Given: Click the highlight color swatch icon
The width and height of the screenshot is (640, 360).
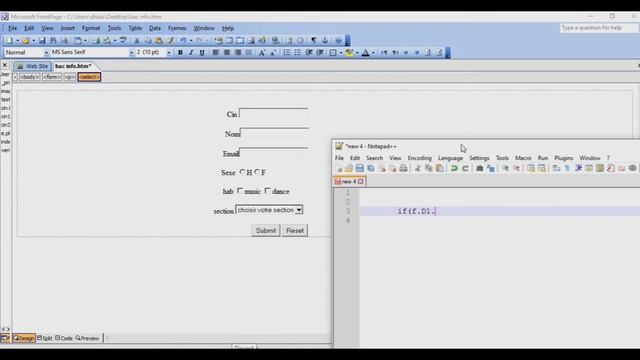Looking at the screenshot, I should (x=349, y=53).
